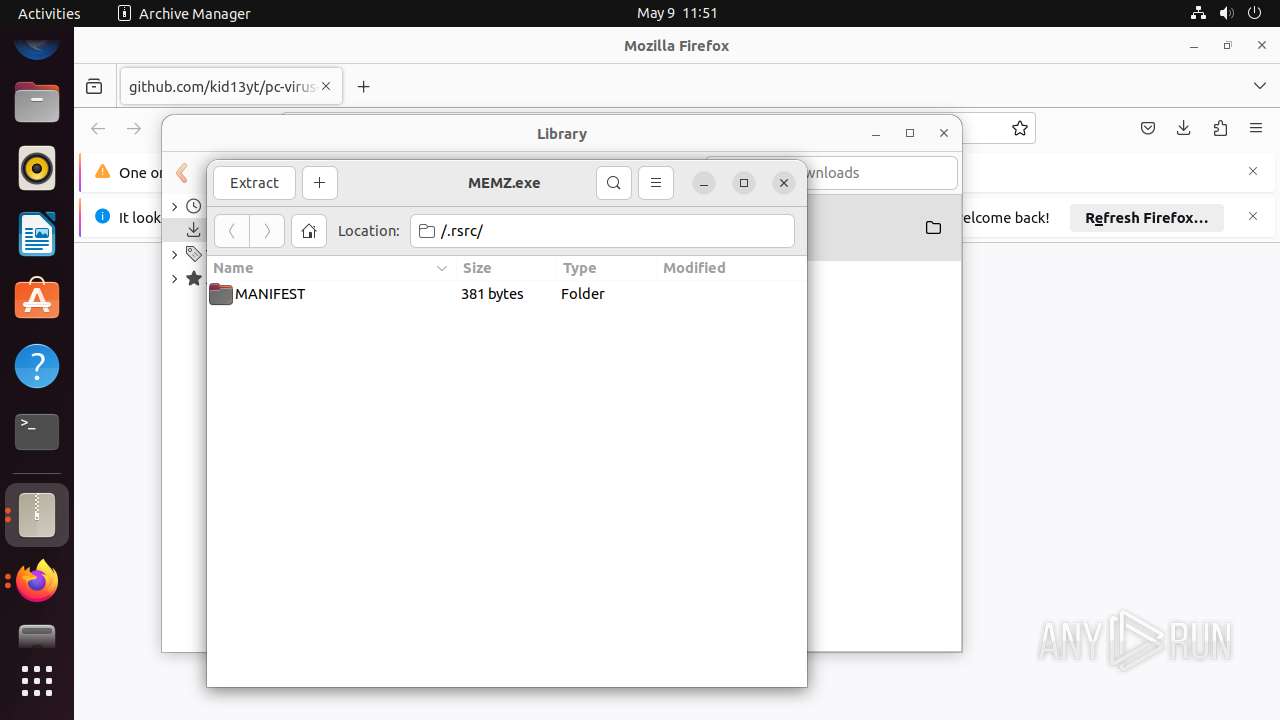The height and width of the screenshot is (720, 1280).
Task: Launch Files from the dock
Action: 37,102
